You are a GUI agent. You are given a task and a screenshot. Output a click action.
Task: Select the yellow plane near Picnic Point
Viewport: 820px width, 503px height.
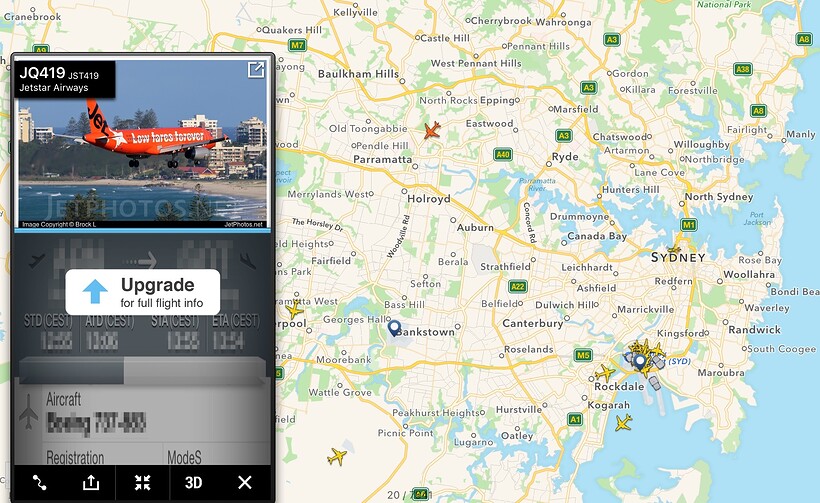click(x=337, y=456)
